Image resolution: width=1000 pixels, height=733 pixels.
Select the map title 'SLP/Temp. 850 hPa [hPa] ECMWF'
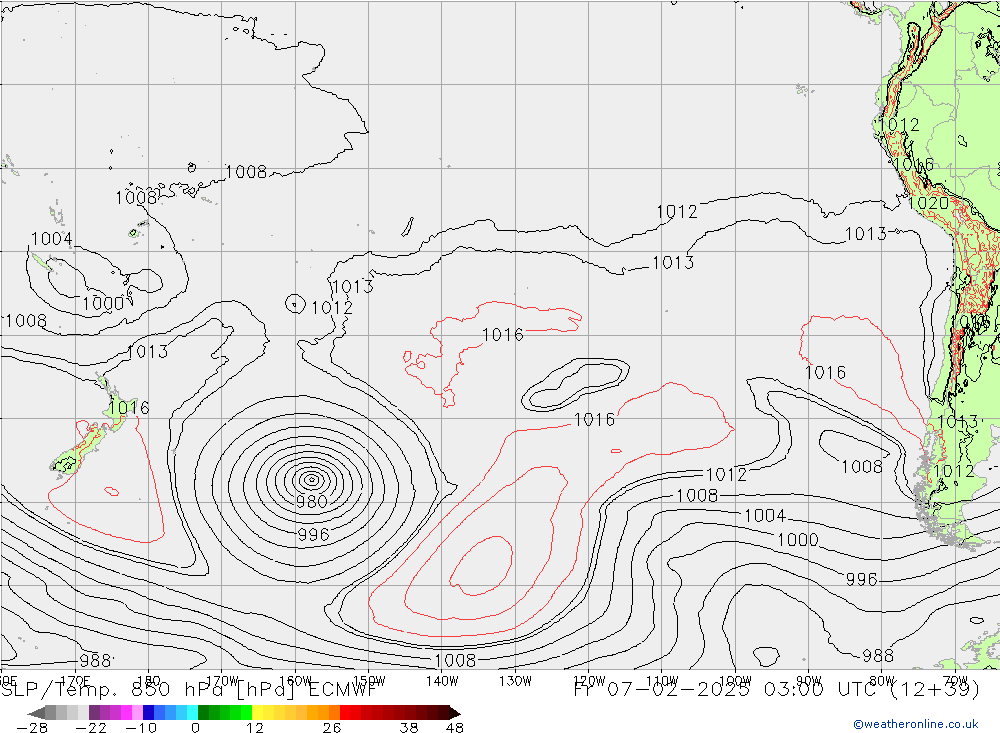tap(189, 690)
